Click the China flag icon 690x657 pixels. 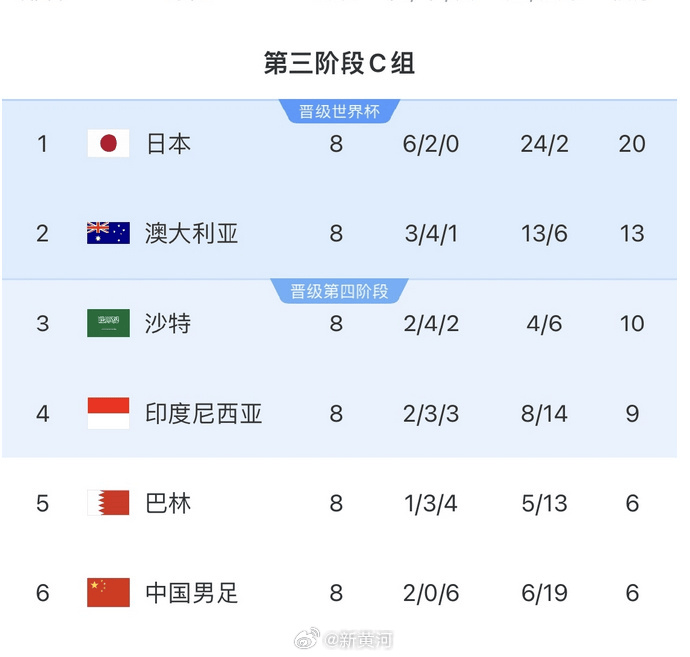pyautogui.click(x=108, y=593)
